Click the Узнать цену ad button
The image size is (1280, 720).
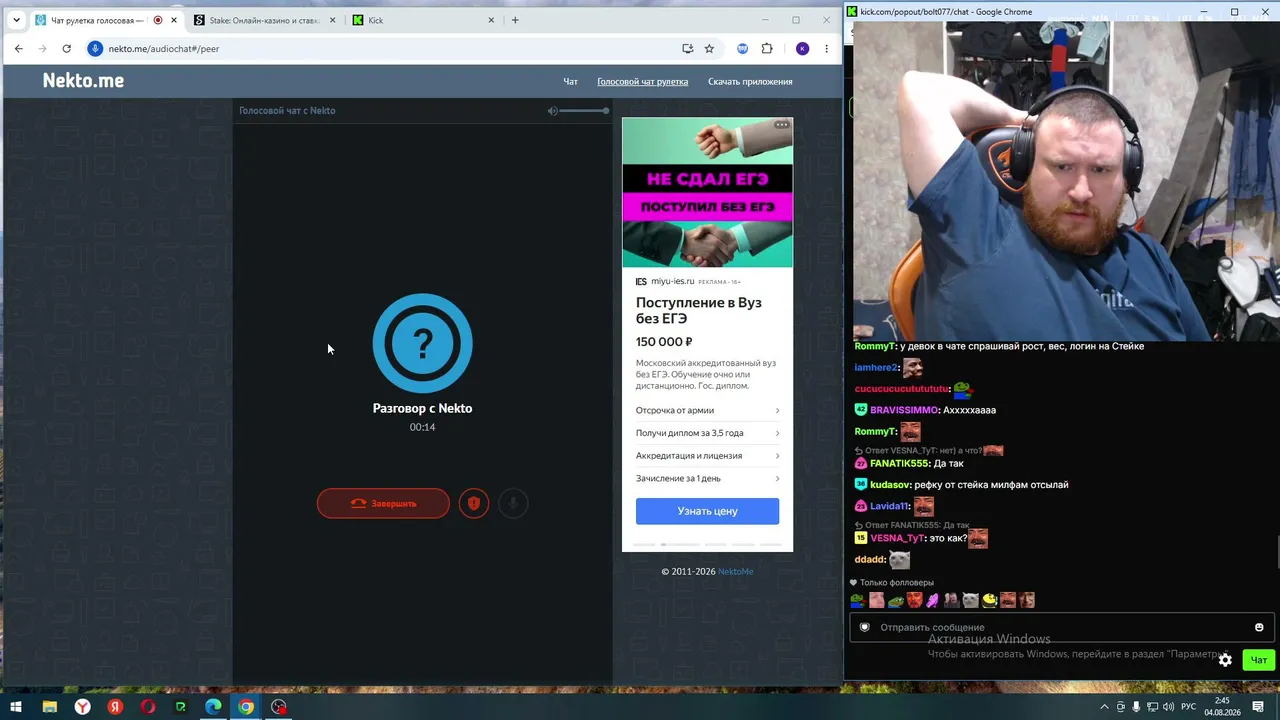(707, 511)
